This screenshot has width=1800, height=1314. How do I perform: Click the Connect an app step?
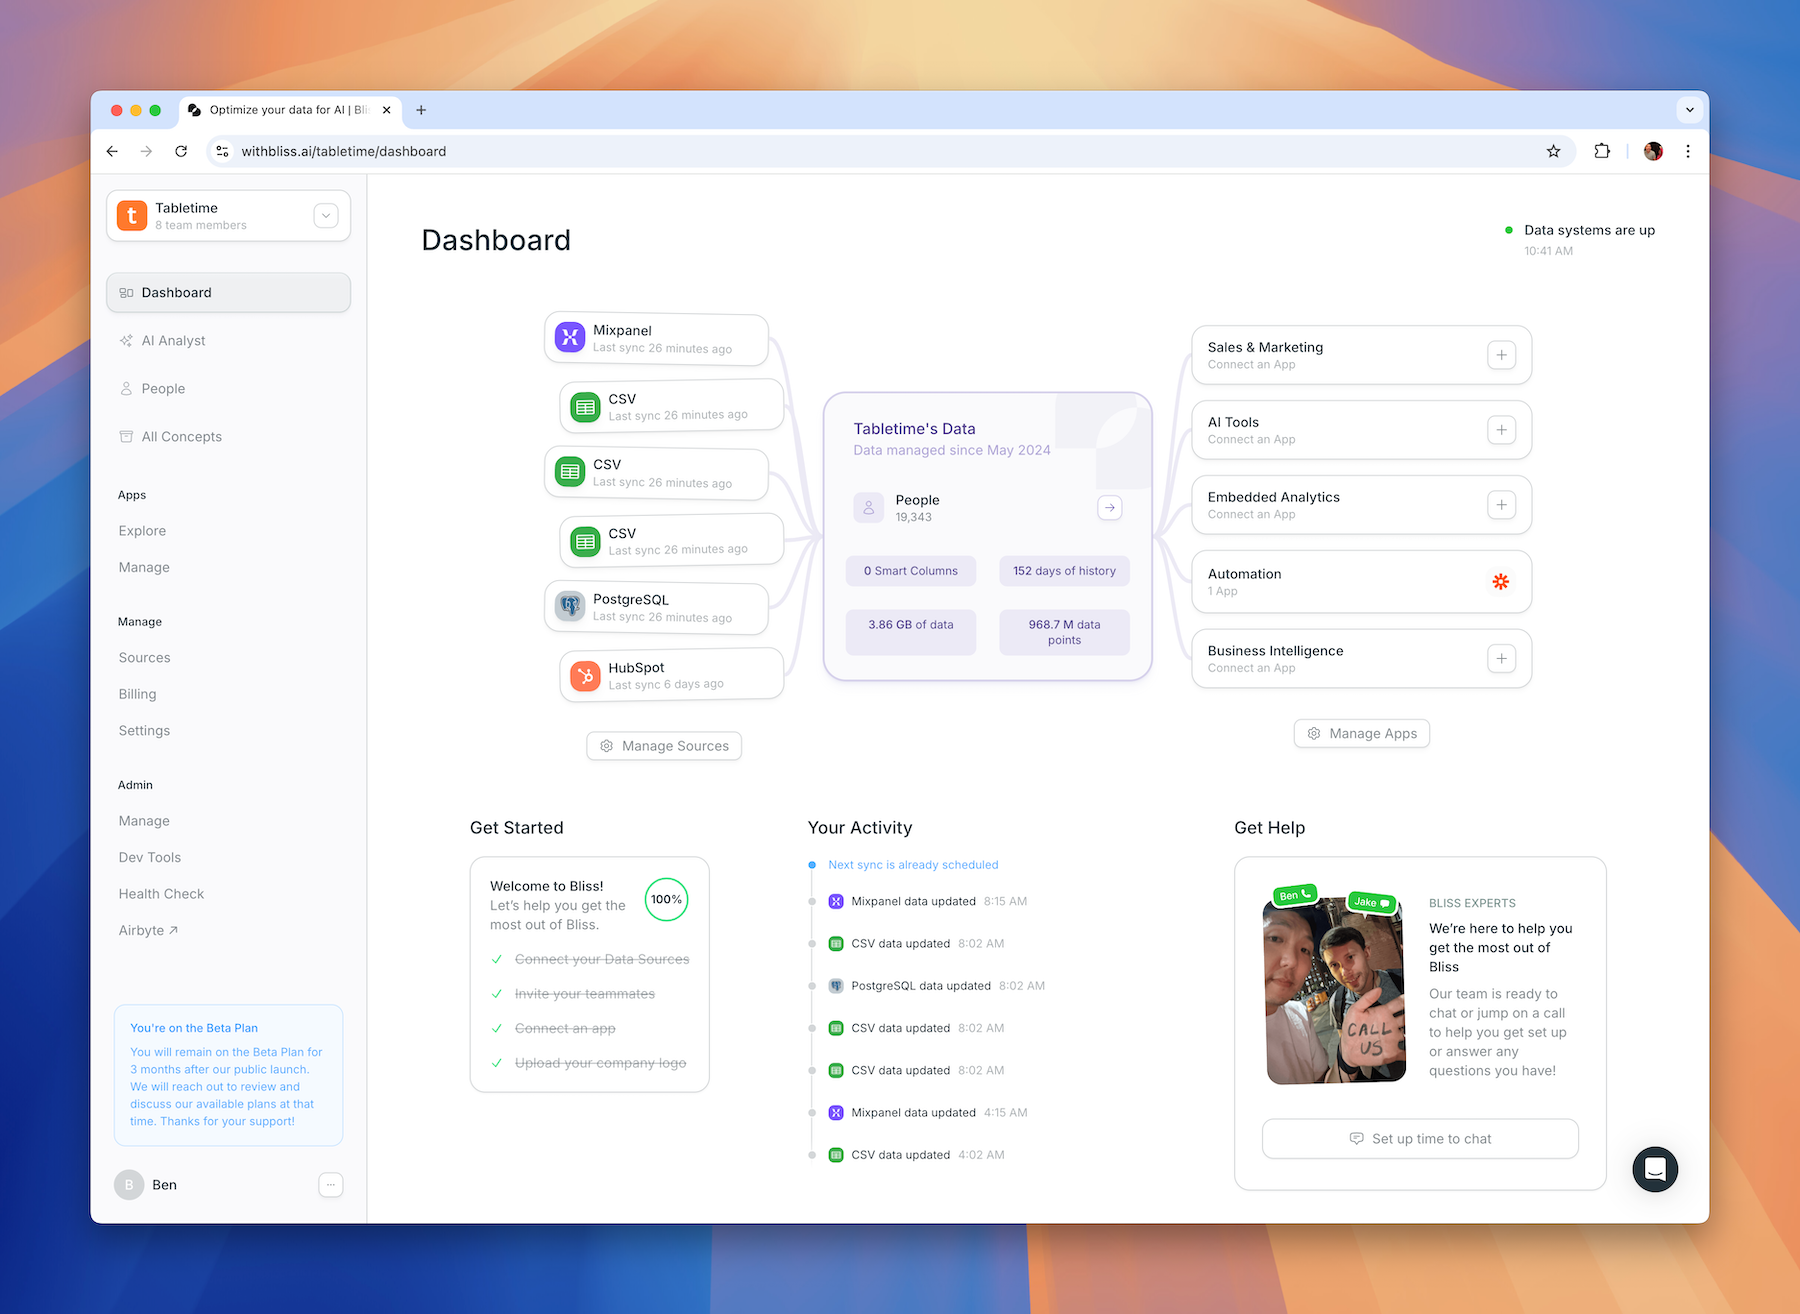tap(565, 1028)
